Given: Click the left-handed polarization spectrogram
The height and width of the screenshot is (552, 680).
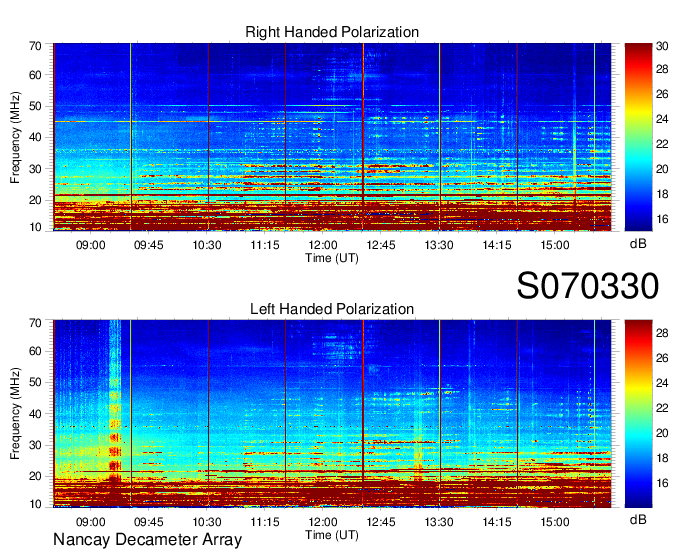Looking at the screenshot, I should (x=332, y=414).
